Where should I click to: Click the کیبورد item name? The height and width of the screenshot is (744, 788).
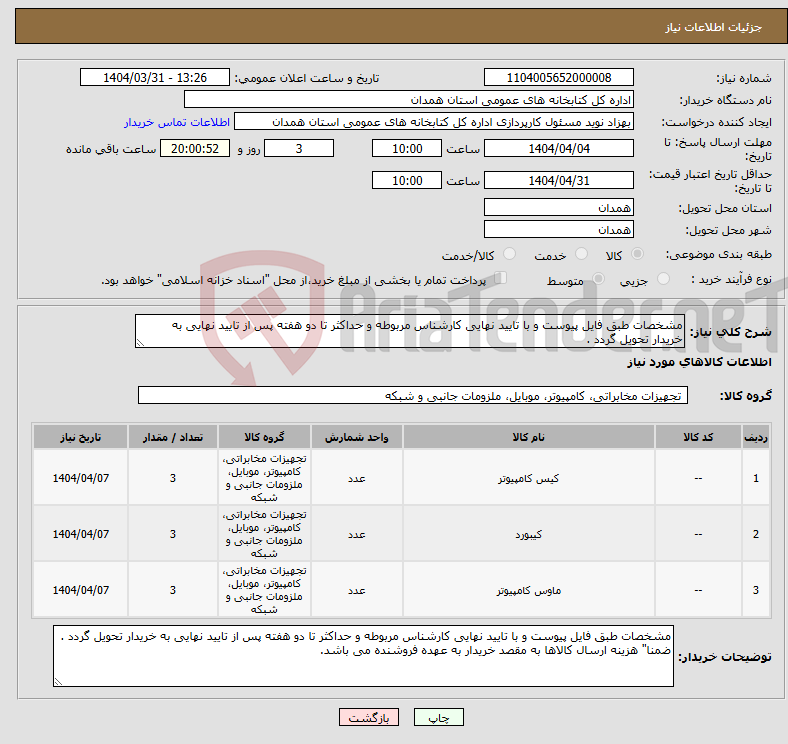coord(529,534)
